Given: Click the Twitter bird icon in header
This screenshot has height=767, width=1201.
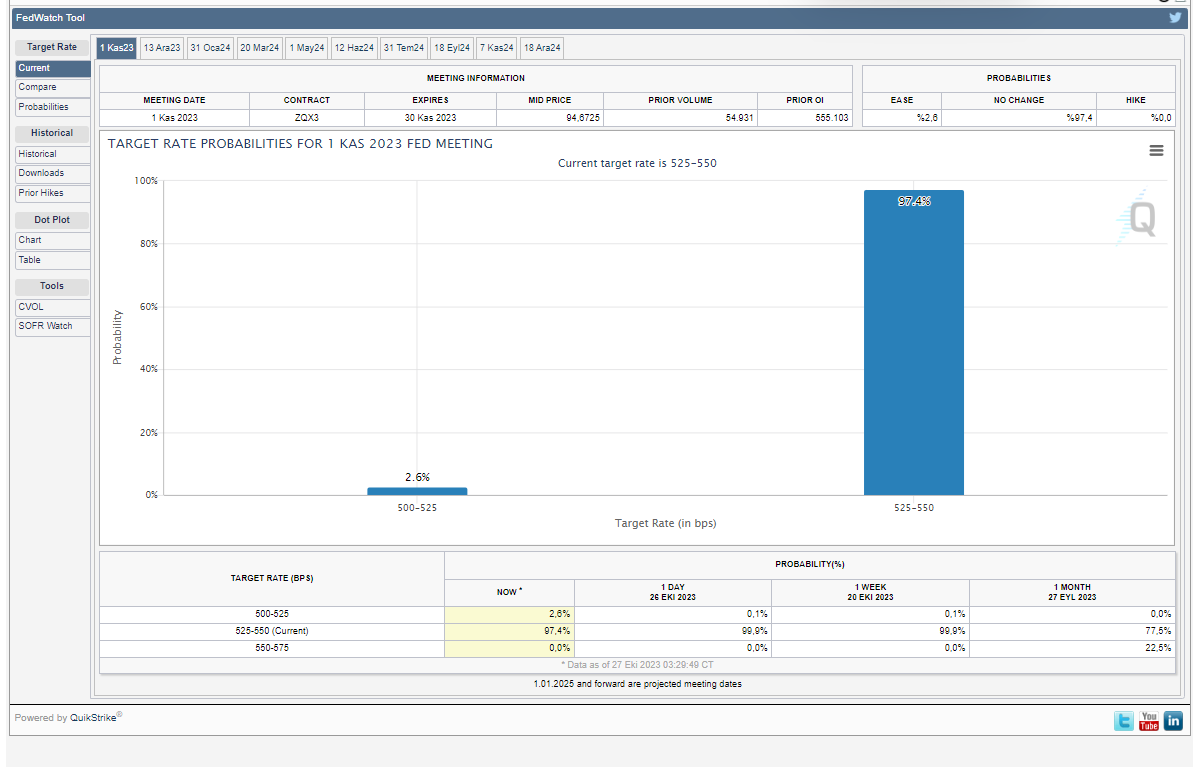Looking at the screenshot, I should click(1176, 17).
